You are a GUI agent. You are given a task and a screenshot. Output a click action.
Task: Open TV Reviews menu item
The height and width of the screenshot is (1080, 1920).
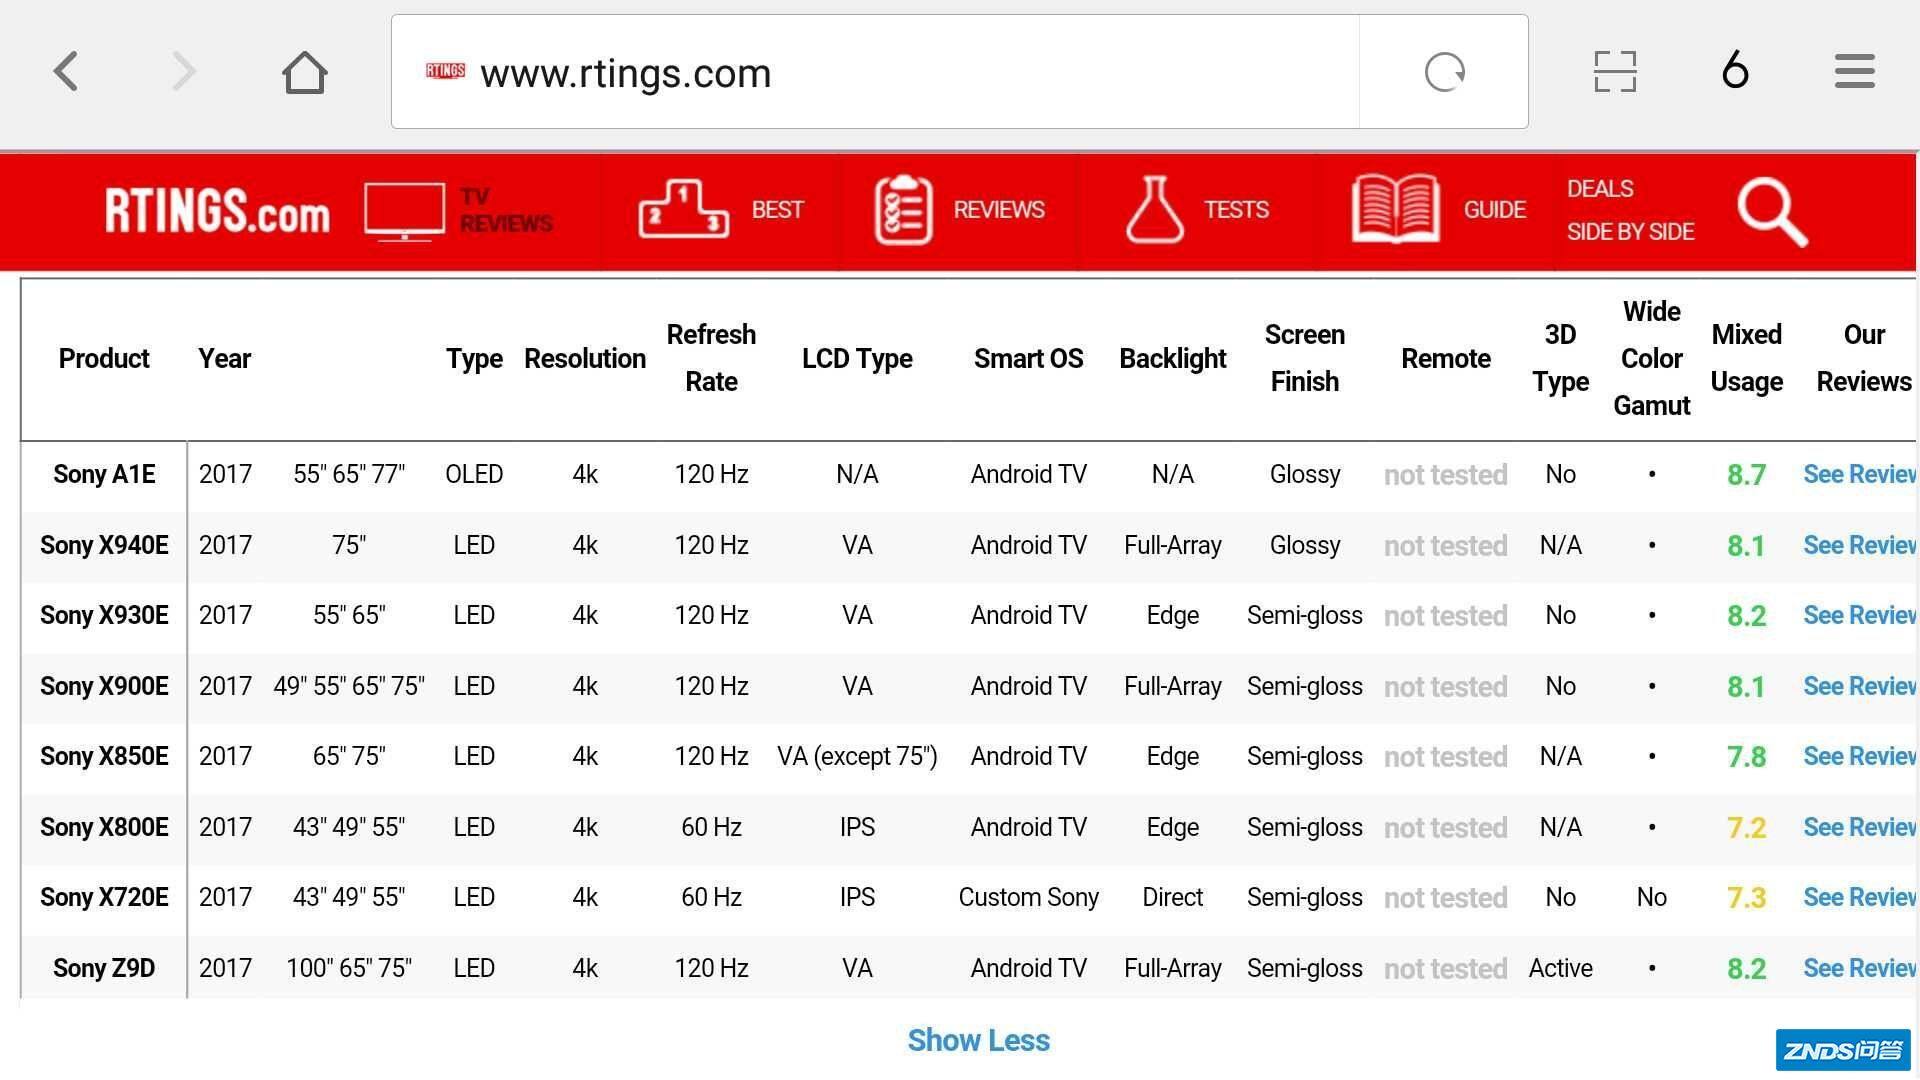click(x=506, y=210)
